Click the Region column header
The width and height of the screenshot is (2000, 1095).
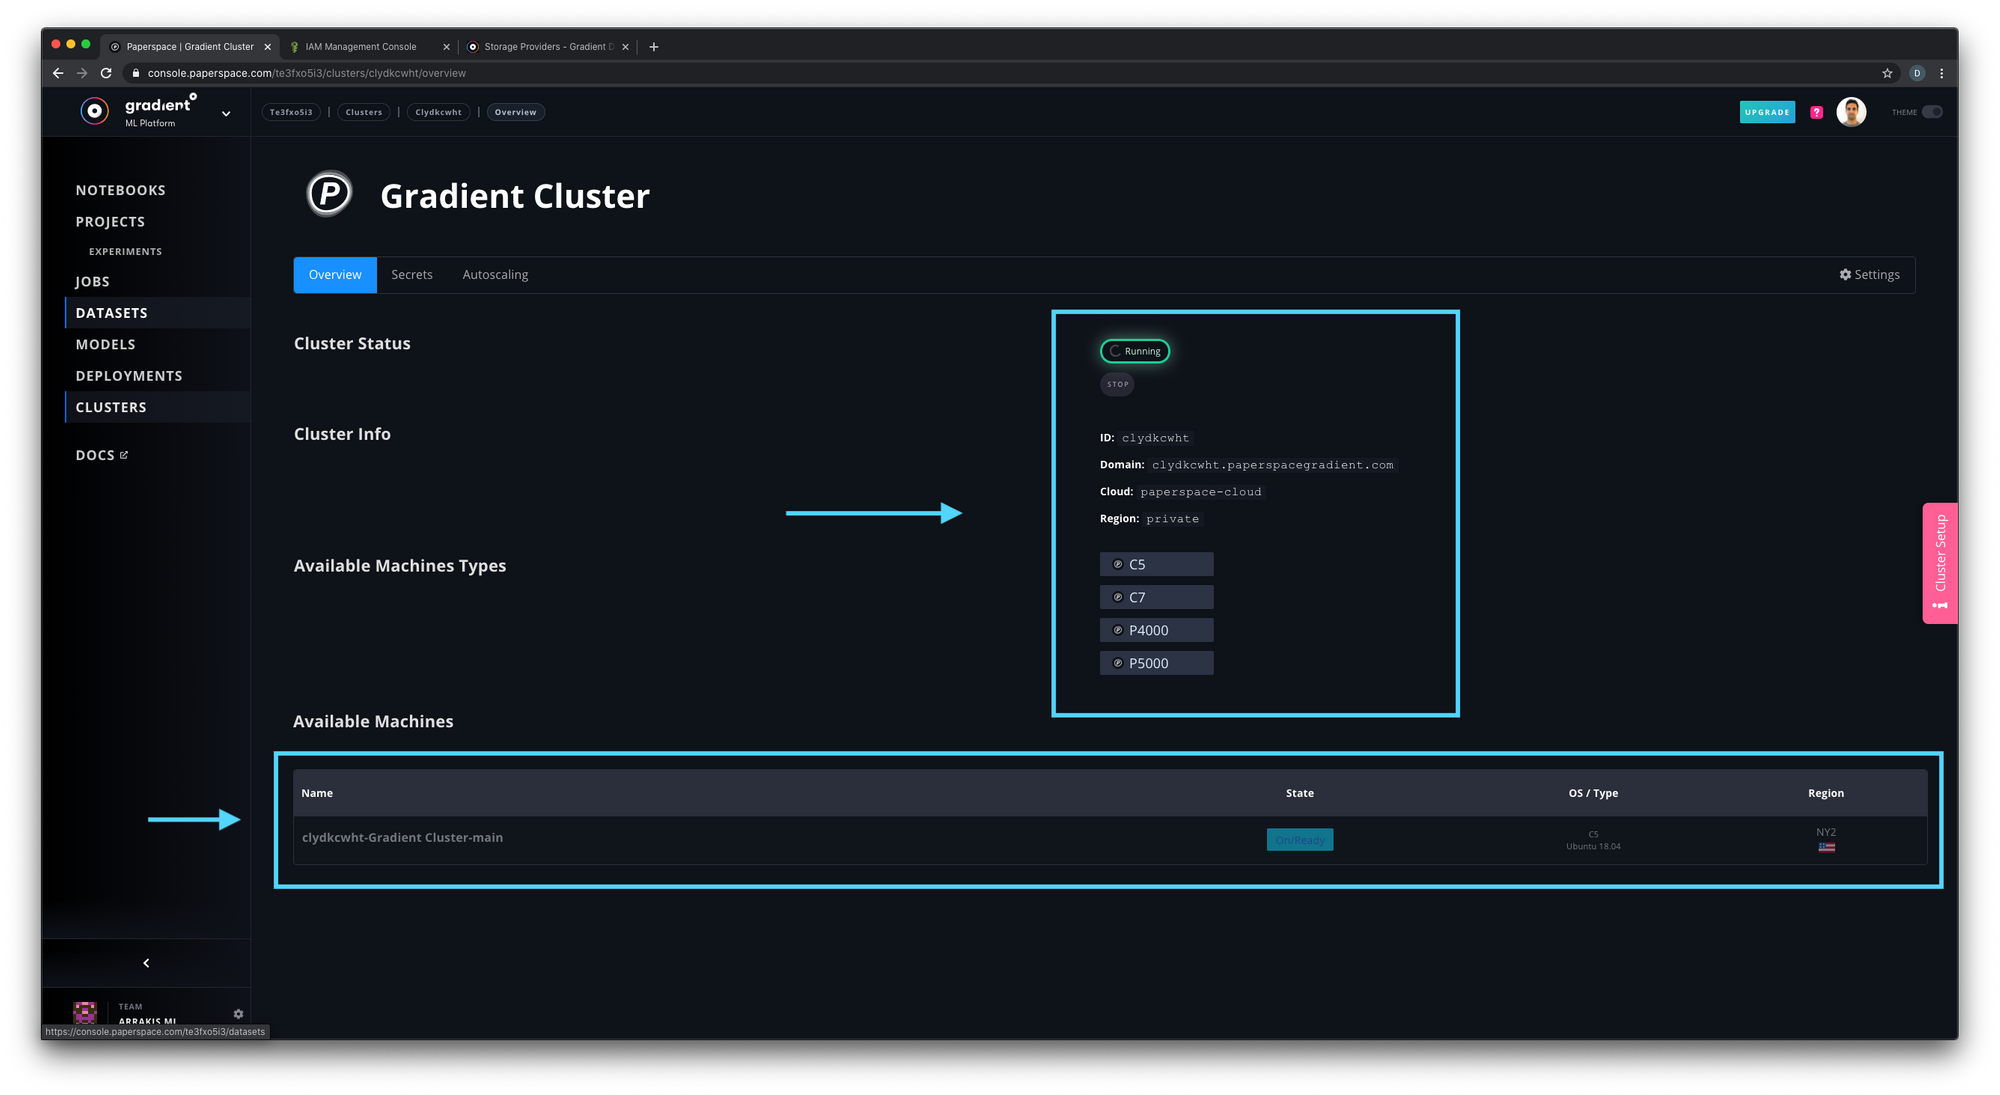pyautogui.click(x=1826, y=793)
